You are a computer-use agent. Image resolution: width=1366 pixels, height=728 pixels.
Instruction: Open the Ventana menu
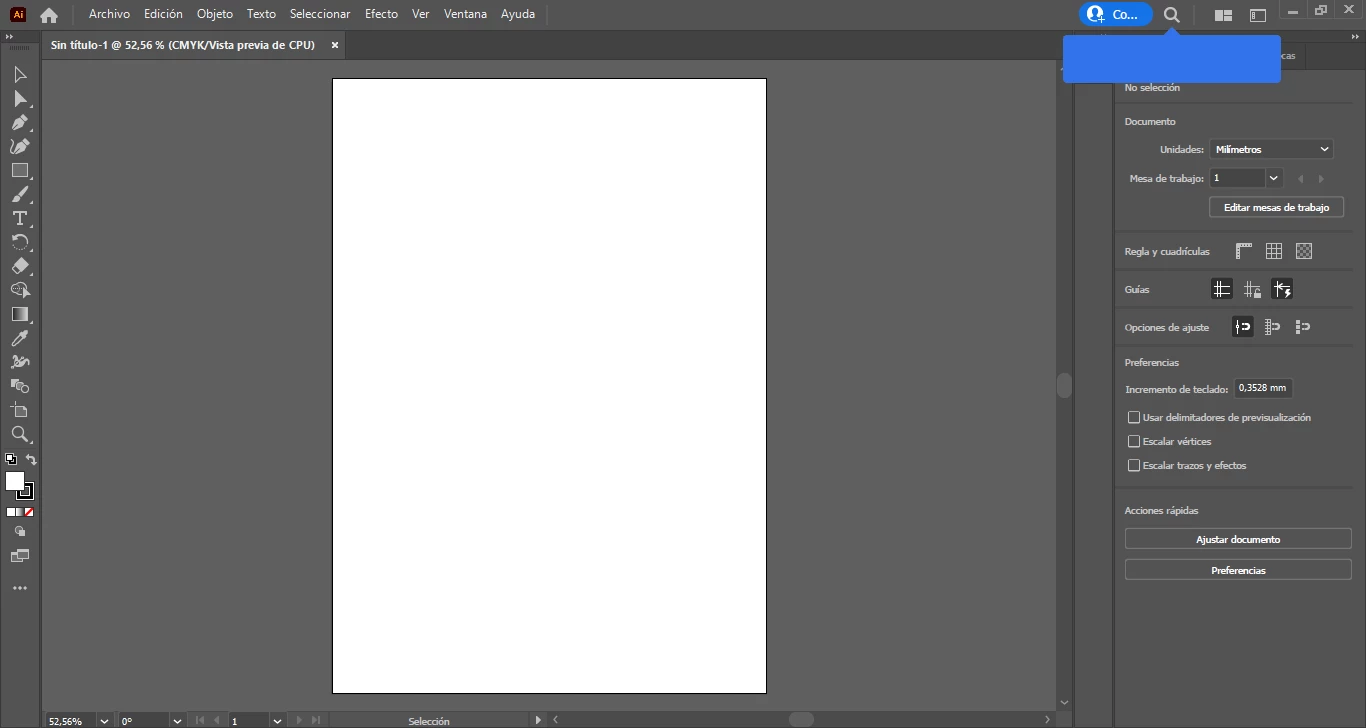(x=465, y=14)
